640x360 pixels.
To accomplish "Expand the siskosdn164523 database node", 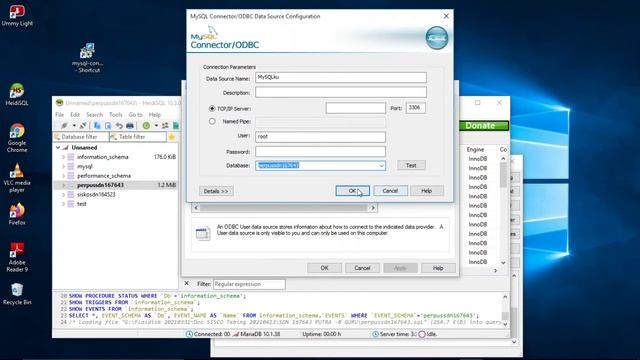I will 64,195.
